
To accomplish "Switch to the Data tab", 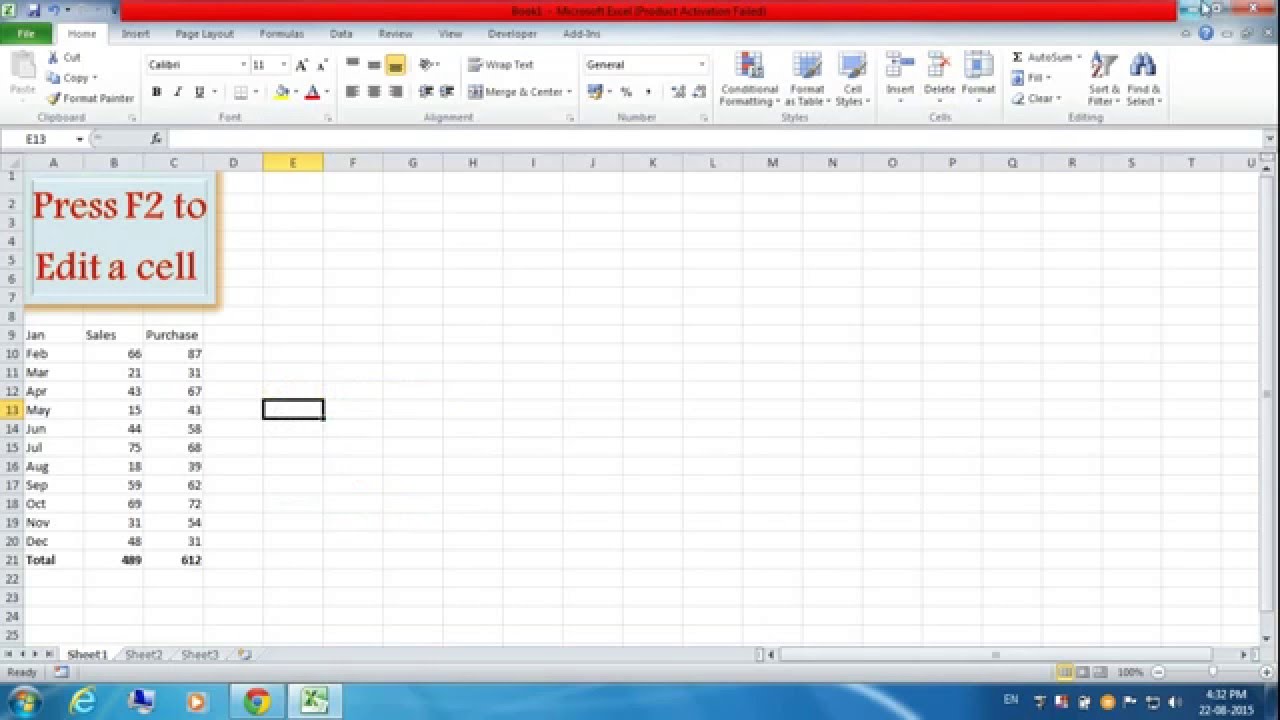I will [x=341, y=34].
